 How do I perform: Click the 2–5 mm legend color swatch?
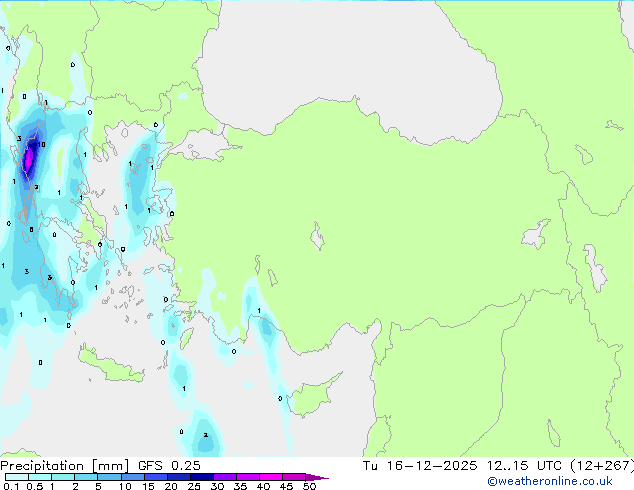point(86,477)
